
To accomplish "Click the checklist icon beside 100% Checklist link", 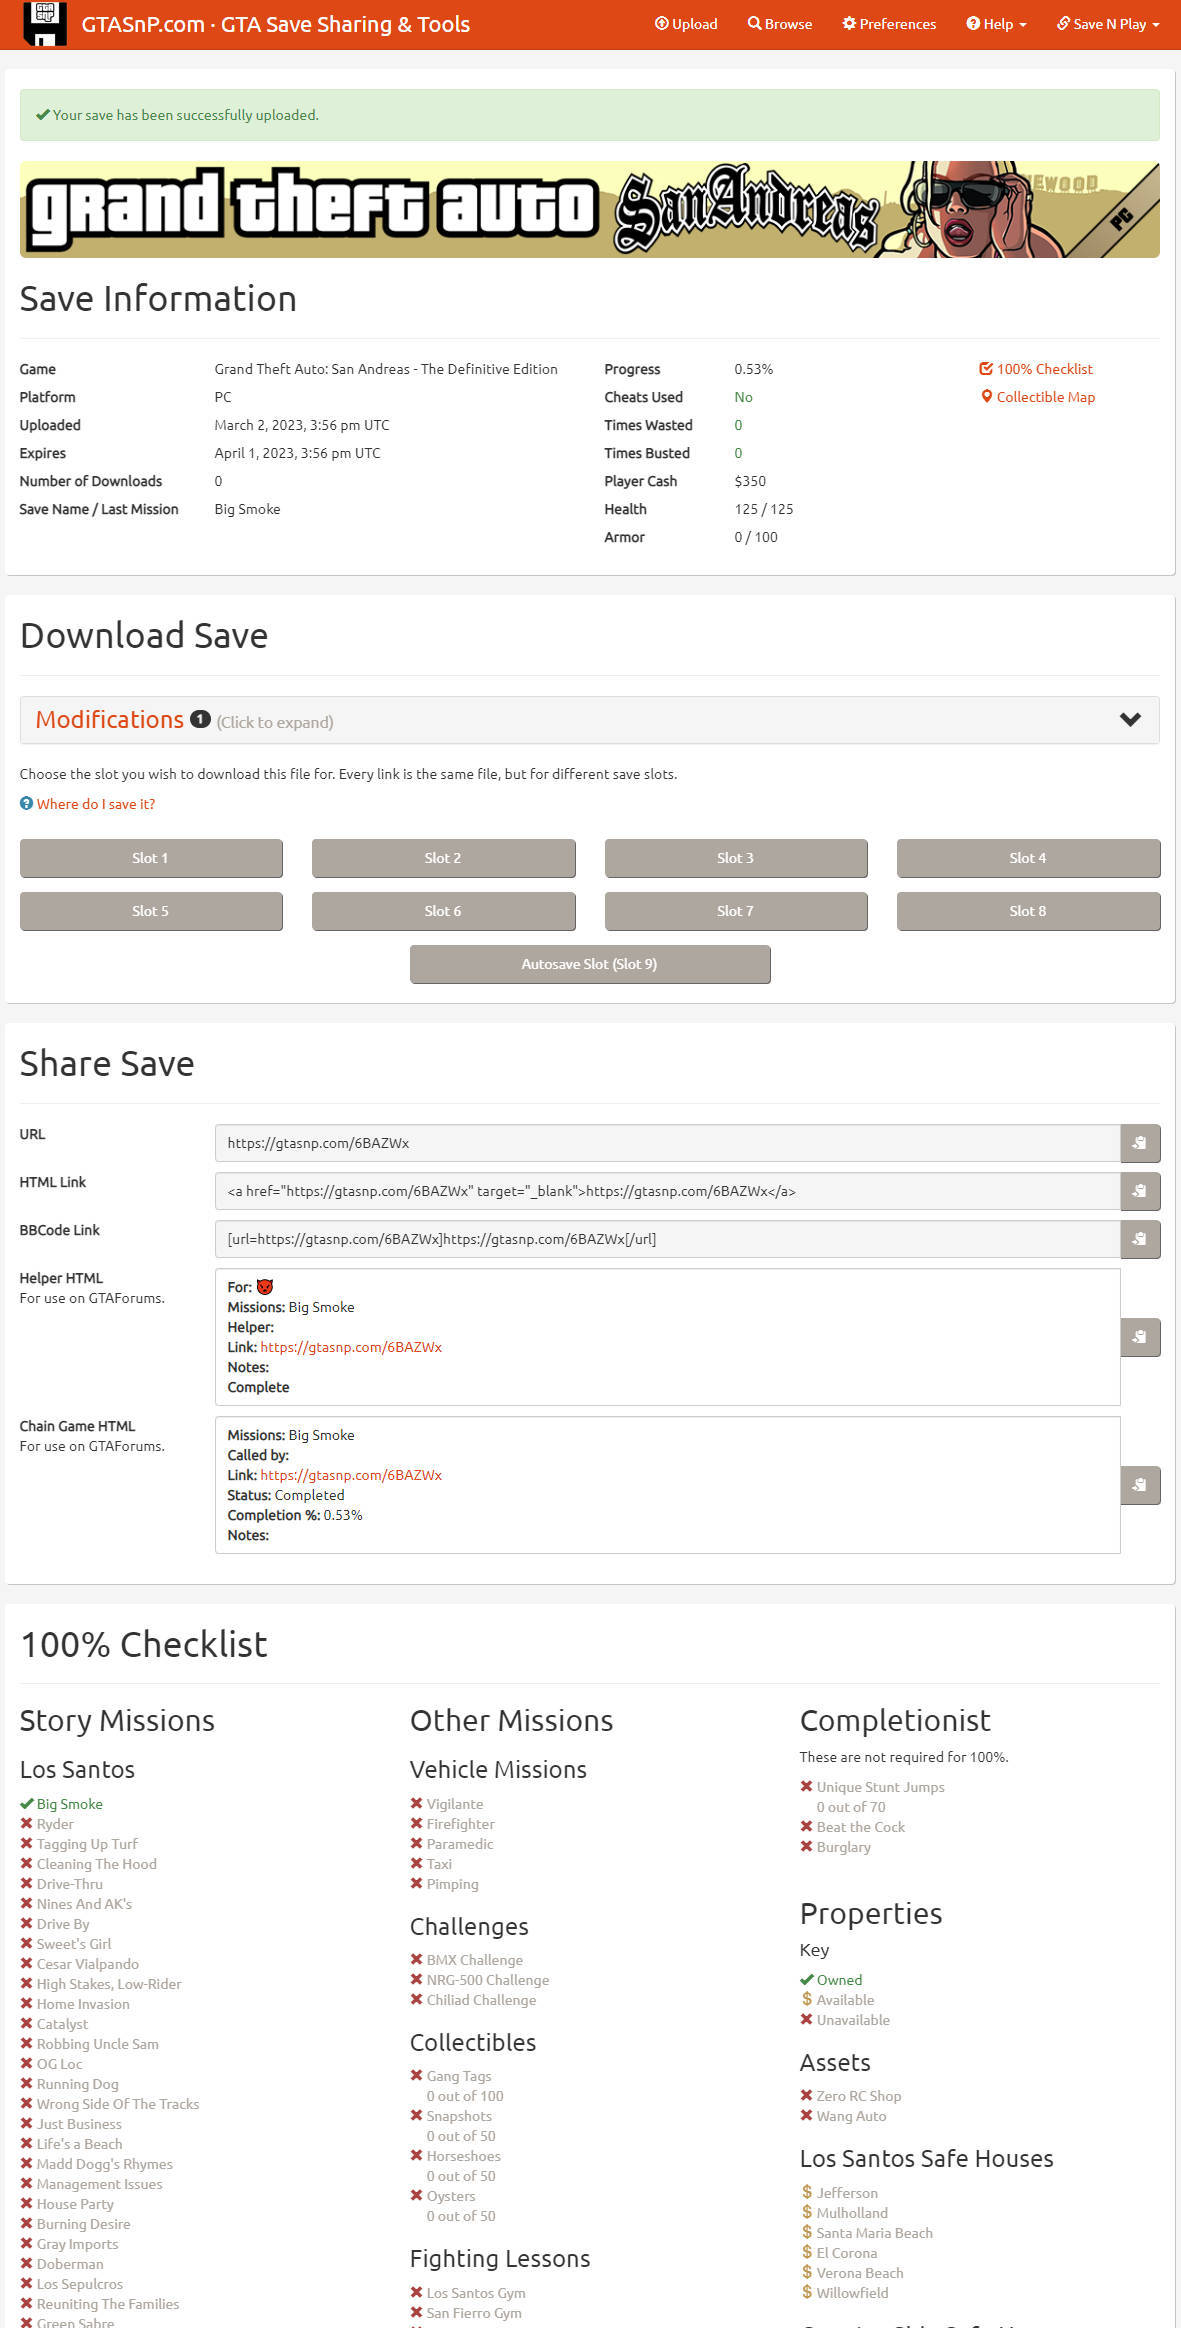I will [986, 369].
